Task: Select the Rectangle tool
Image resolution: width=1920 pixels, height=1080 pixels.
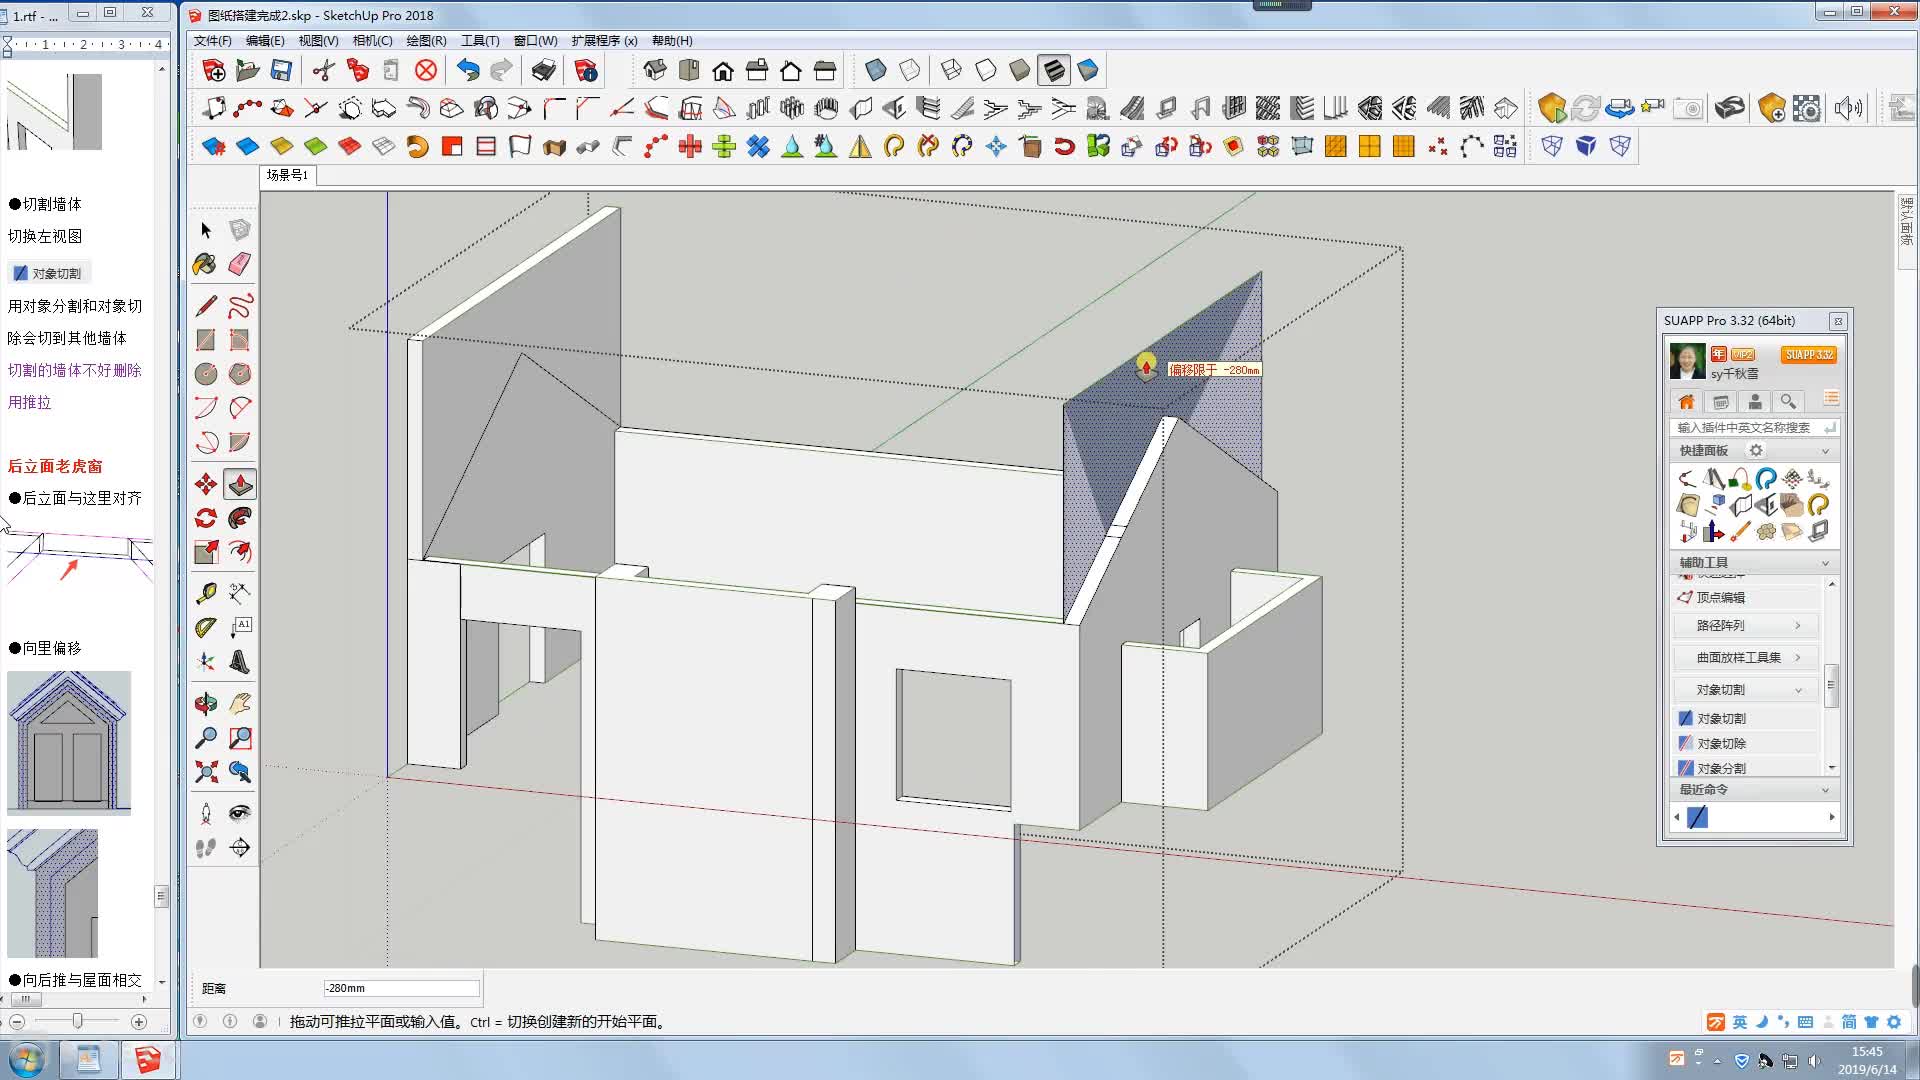Action: pyautogui.click(x=206, y=340)
